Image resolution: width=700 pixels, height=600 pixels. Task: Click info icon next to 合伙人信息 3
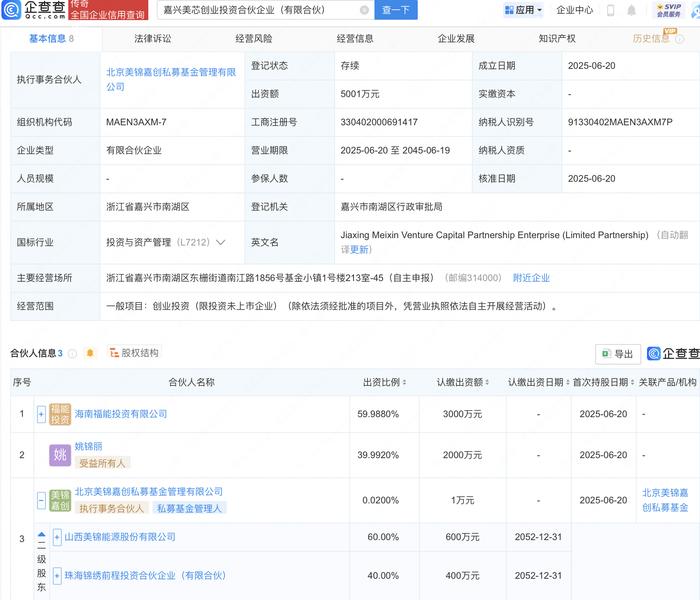[x=72, y=354]
